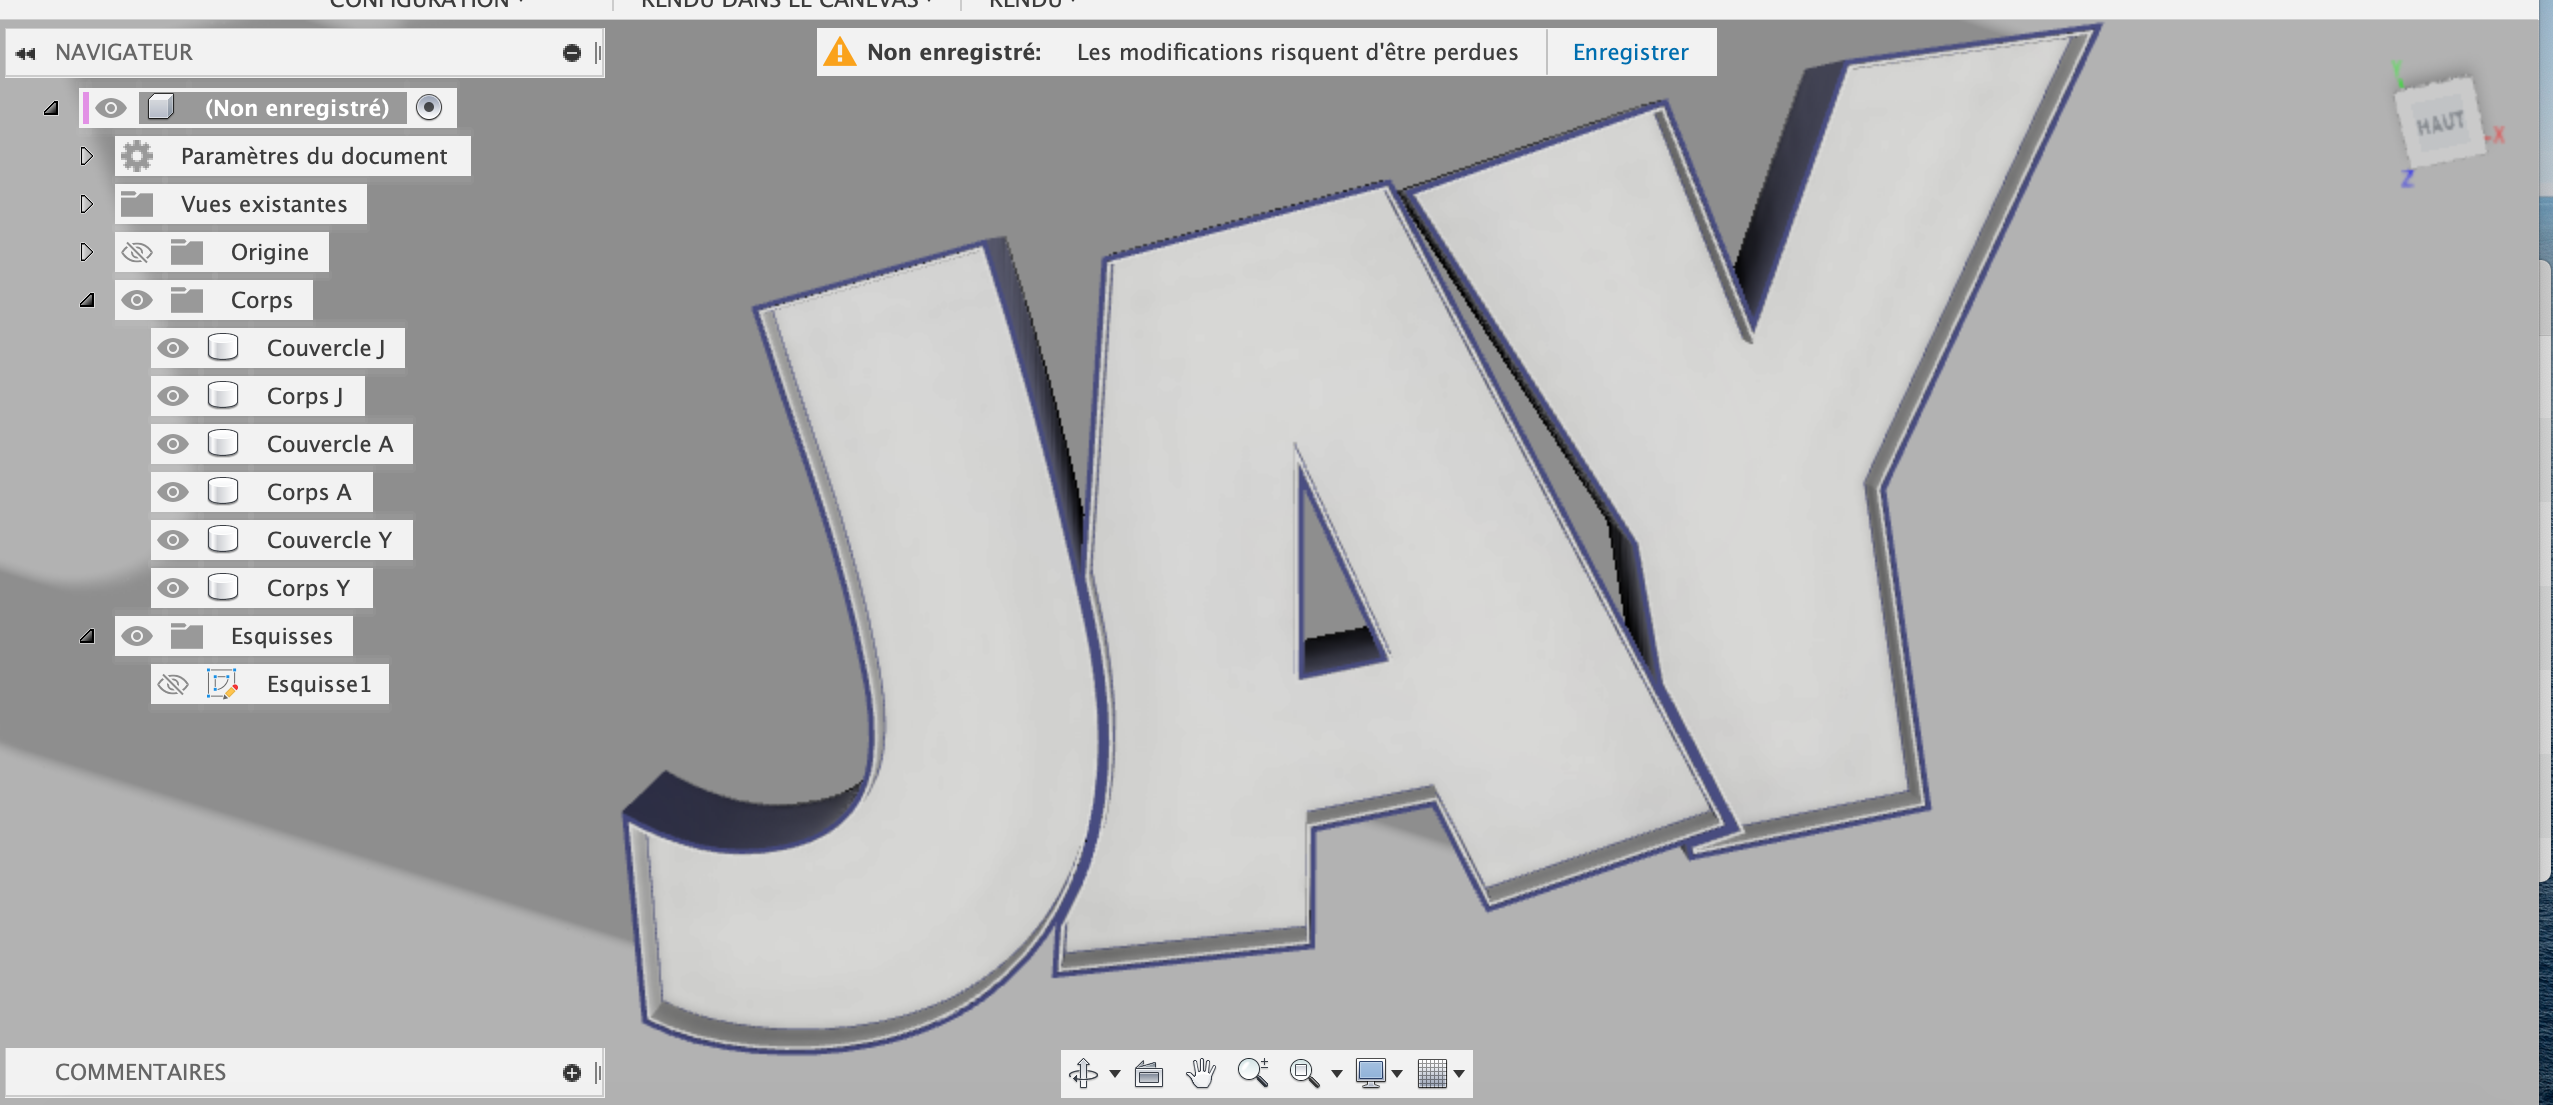Click the HAUT view cube face

point(2440,124)
